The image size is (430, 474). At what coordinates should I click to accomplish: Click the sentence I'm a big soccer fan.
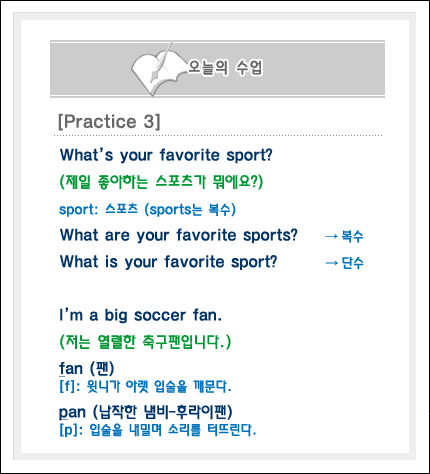140,315
